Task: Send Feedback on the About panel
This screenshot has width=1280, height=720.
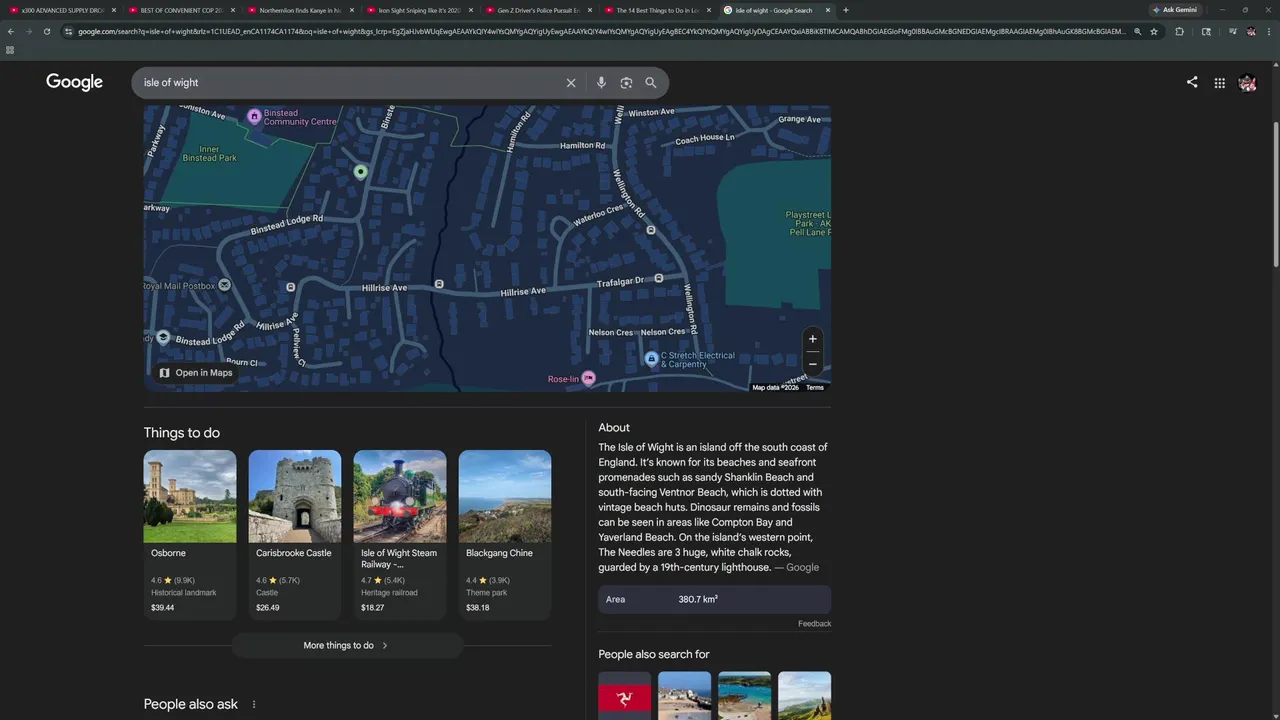Action: [x=814, y=624]
